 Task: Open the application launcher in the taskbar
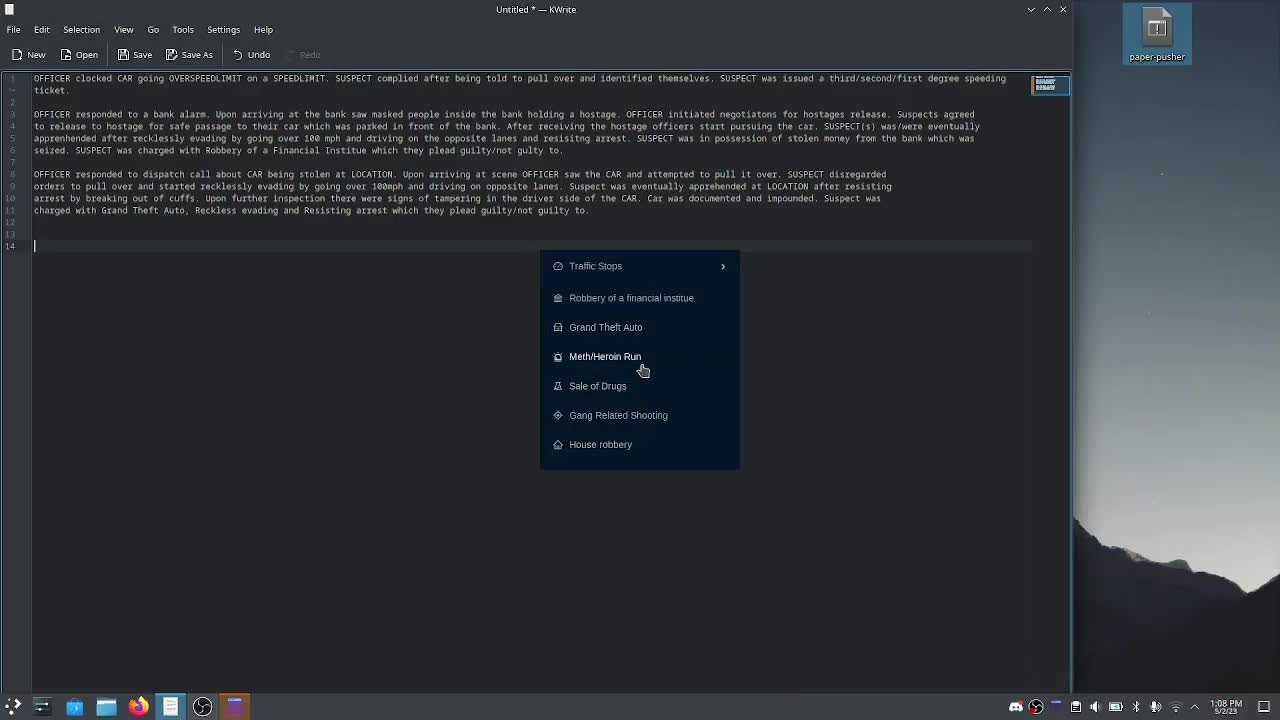(13, 707)
